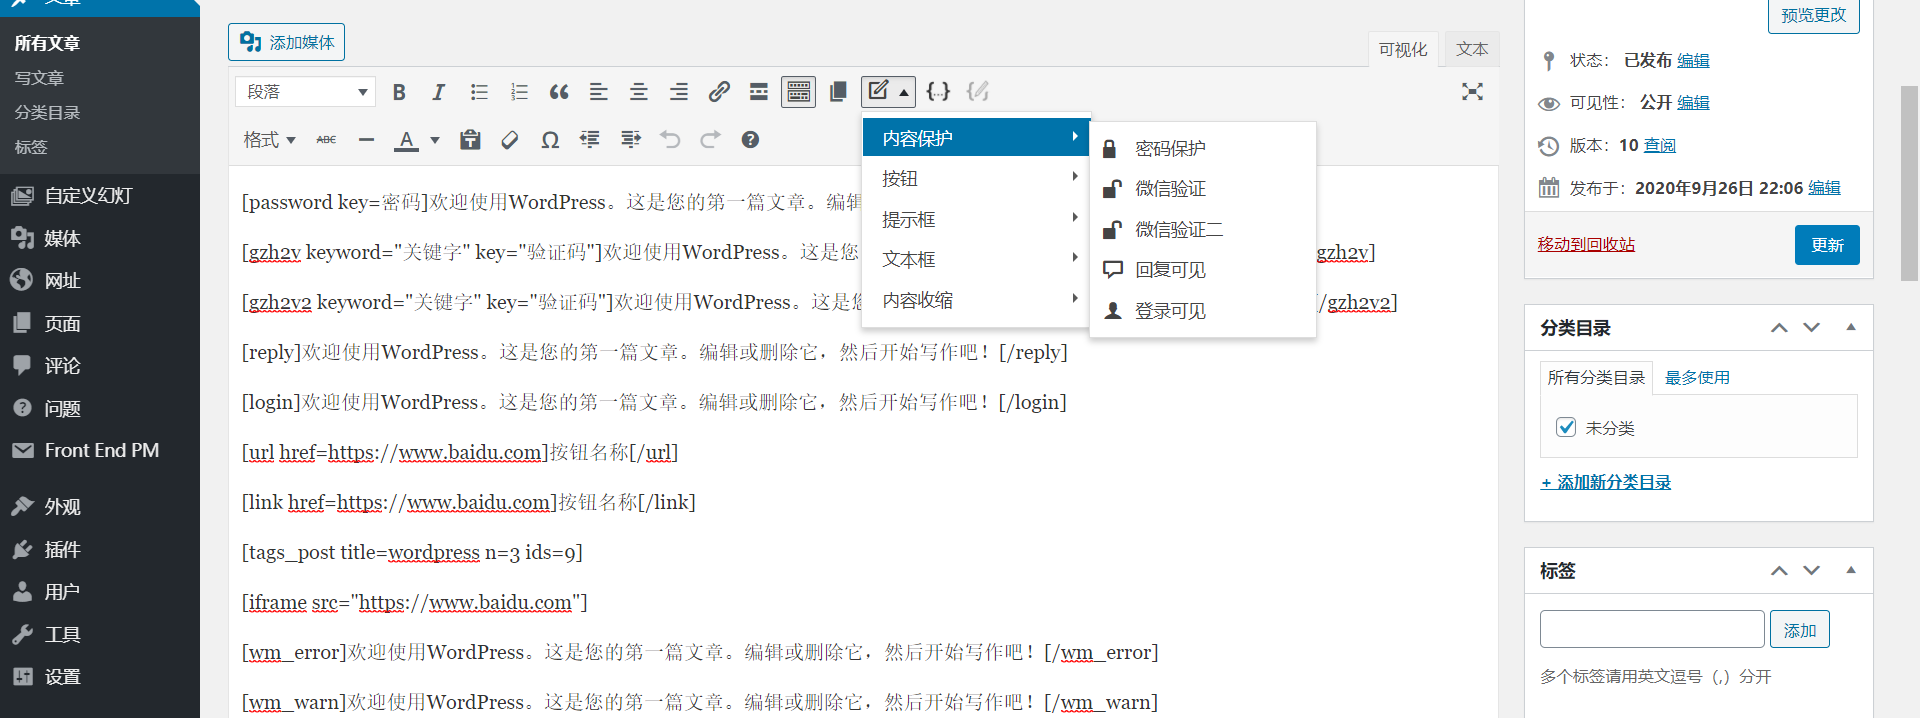Click the Italic formatting icon
This screenshot has height=718, width=1920.
(x=438, y=92)
